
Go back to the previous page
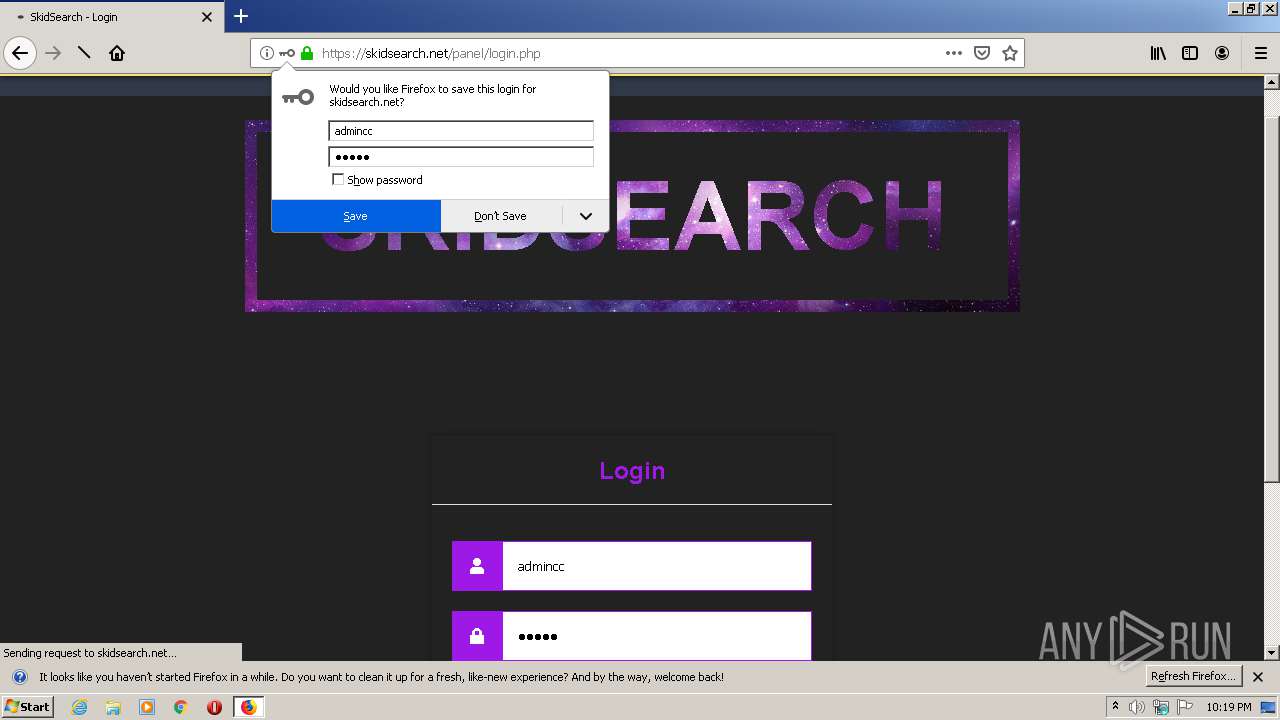pyautogui.click(x=20, y=53)
